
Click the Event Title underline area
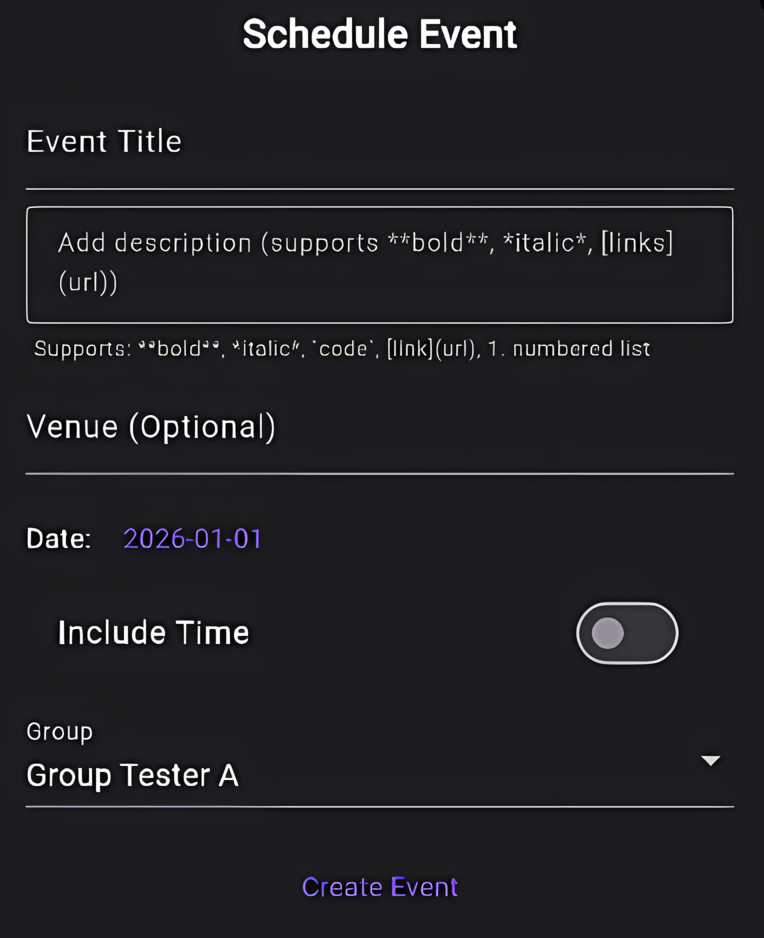pos(380,188)
